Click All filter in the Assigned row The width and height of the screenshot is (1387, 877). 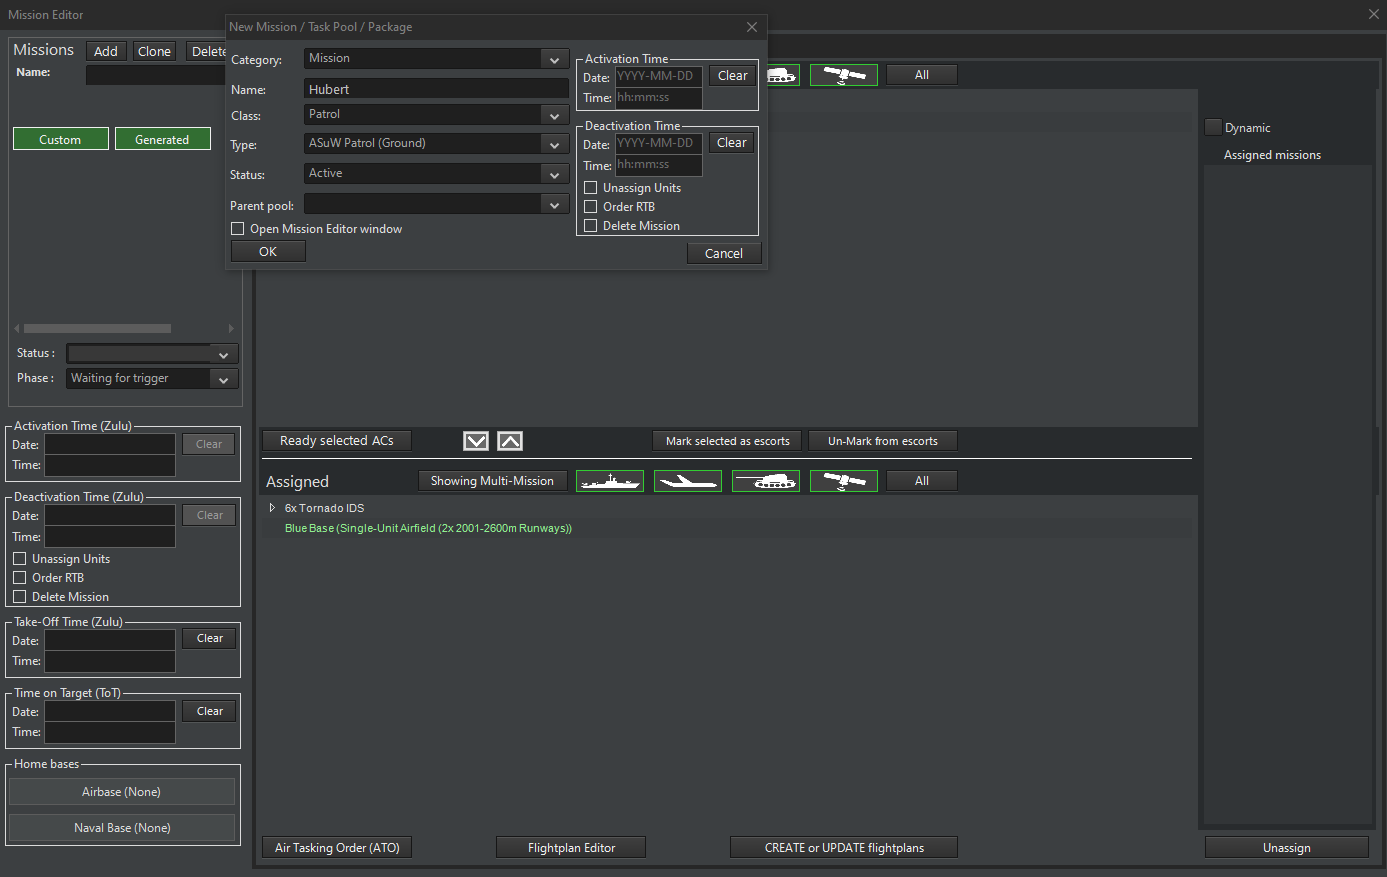[922, 481]
